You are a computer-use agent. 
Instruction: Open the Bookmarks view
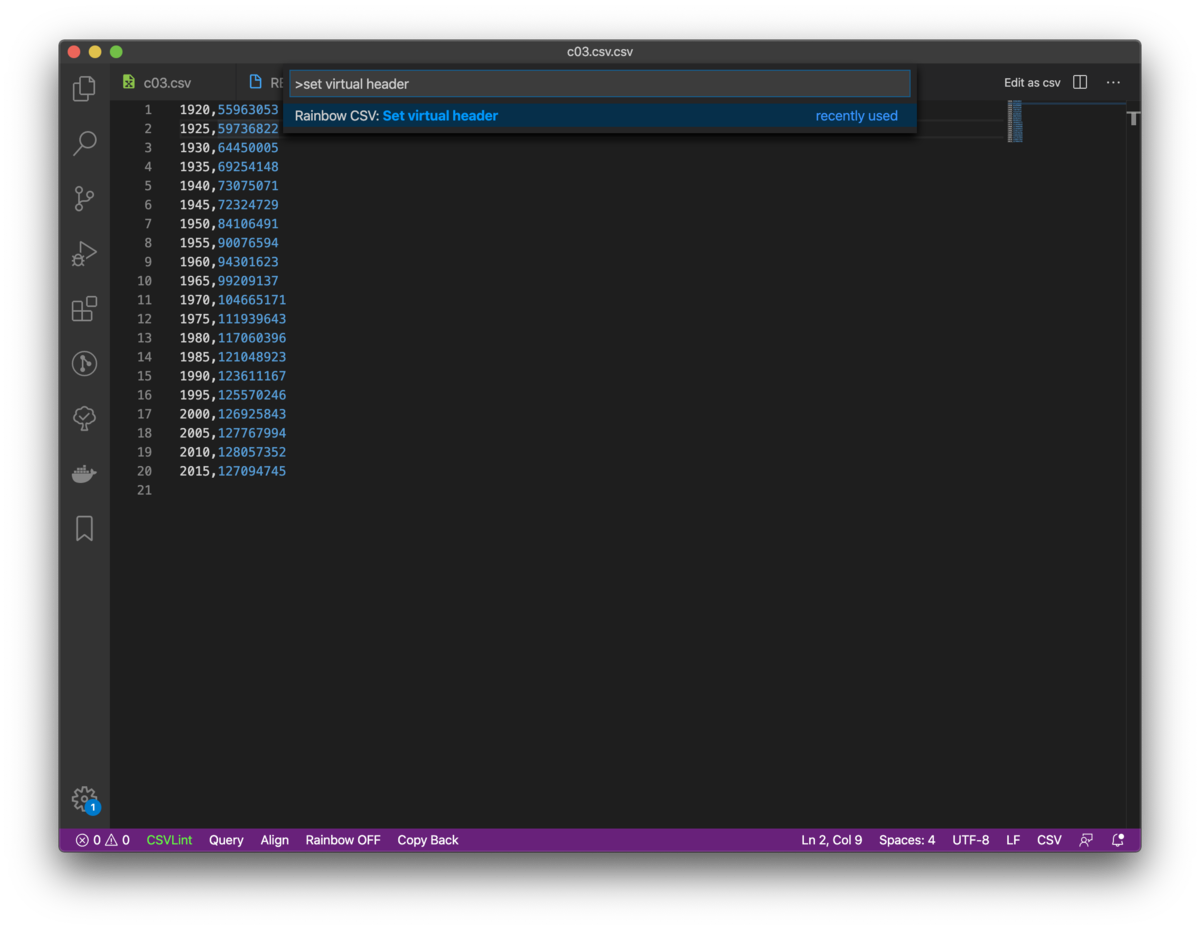pos(84,528)
